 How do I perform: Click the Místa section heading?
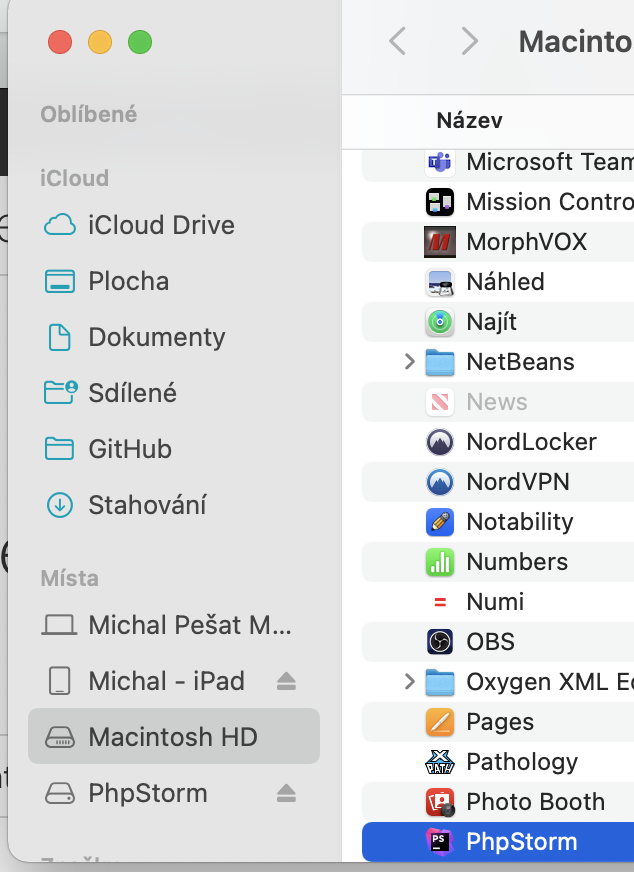pos(70,579)
